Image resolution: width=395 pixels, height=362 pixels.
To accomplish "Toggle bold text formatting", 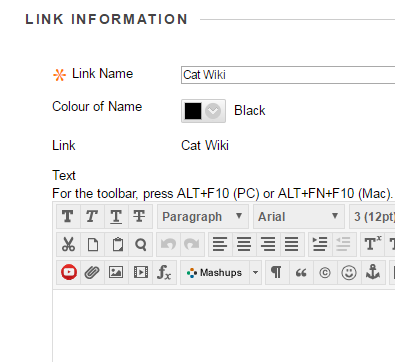I will [68, 217].
